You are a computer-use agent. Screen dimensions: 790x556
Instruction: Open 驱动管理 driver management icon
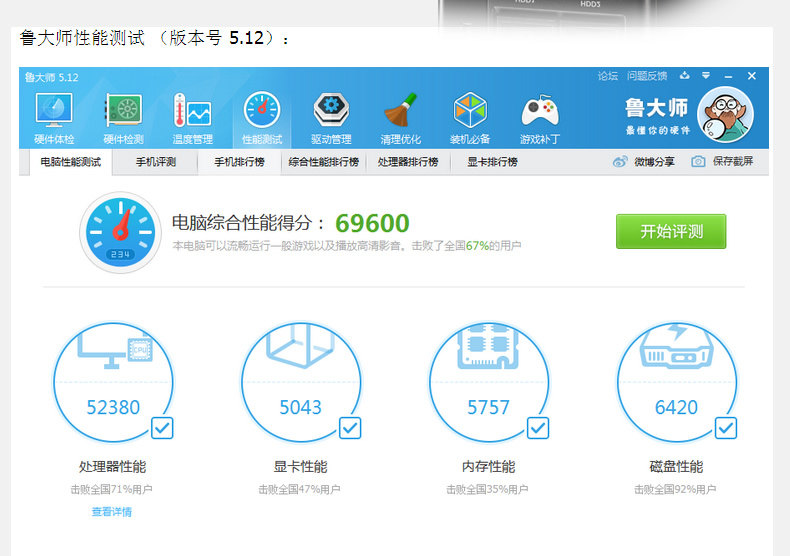[x=331, y=110]
